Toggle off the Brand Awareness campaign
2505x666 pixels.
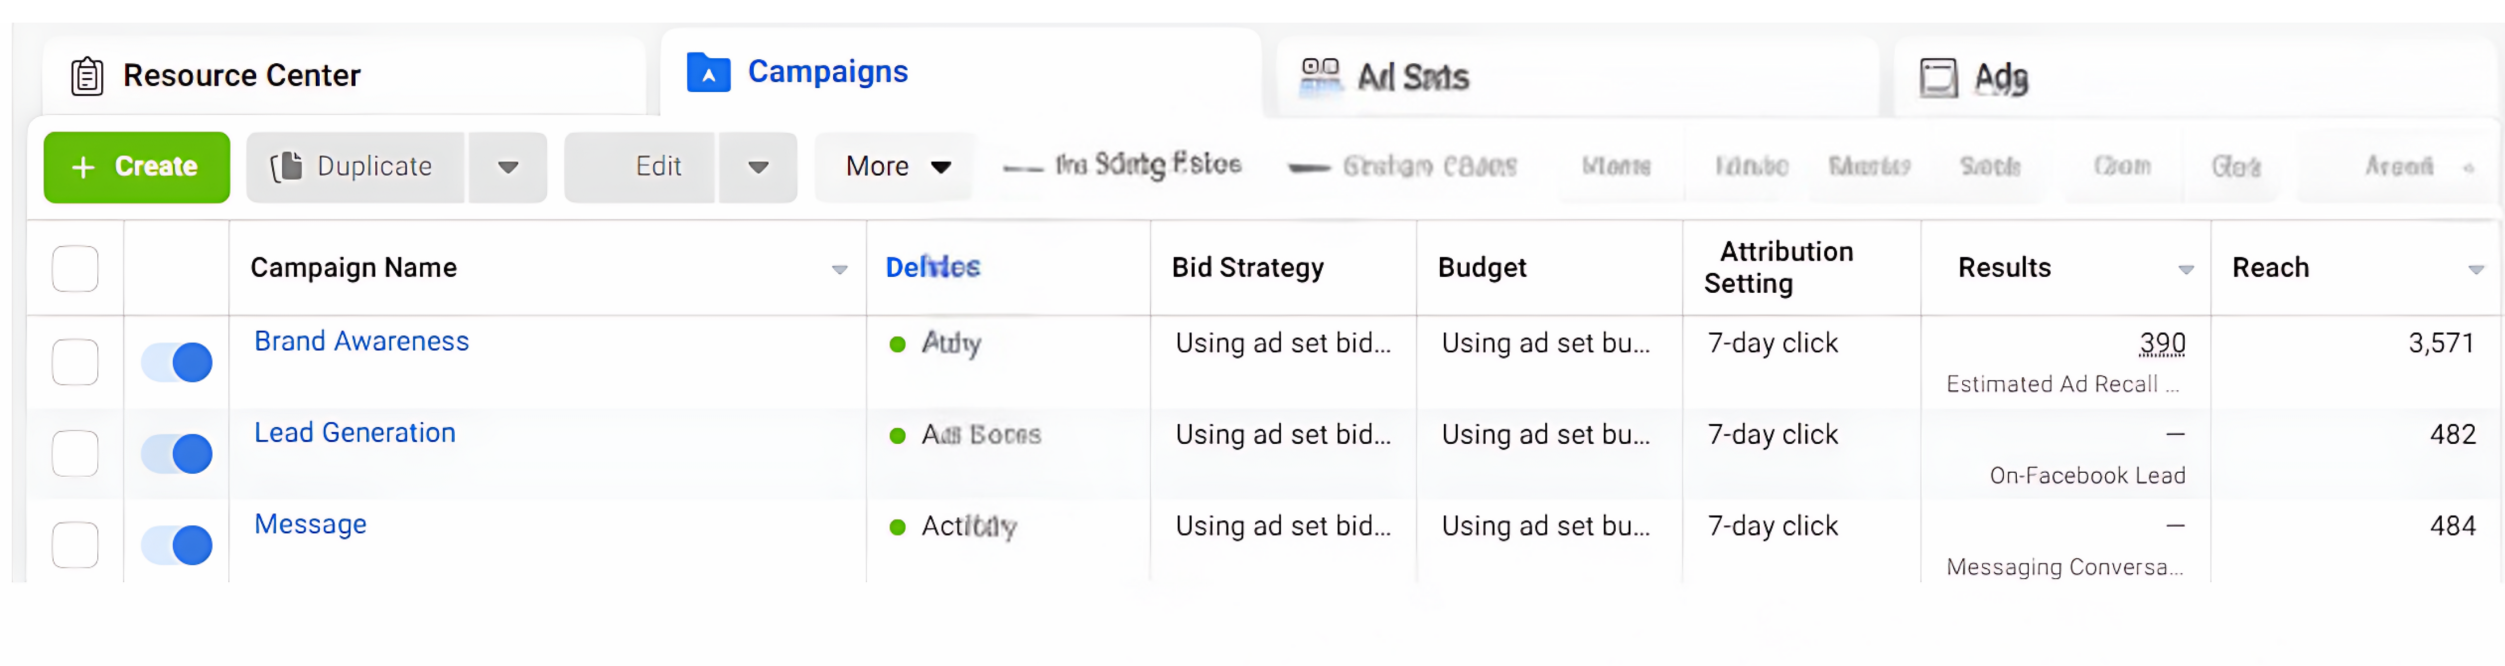[x=177, y=362]
